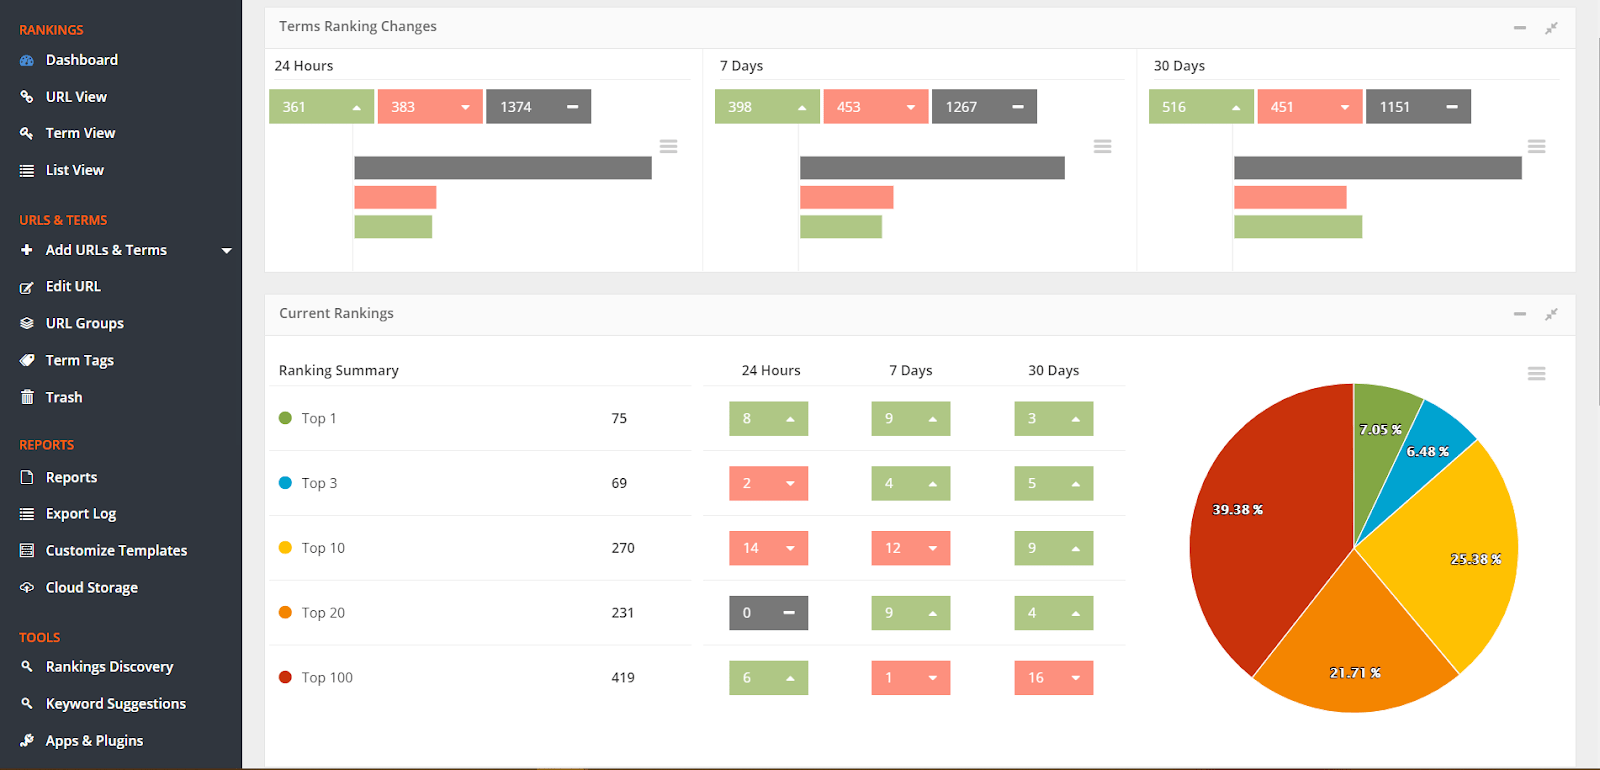Toggle the green 361 improved terms filter
This screenshot has height=770, width=1600.
tap(321, 107)
